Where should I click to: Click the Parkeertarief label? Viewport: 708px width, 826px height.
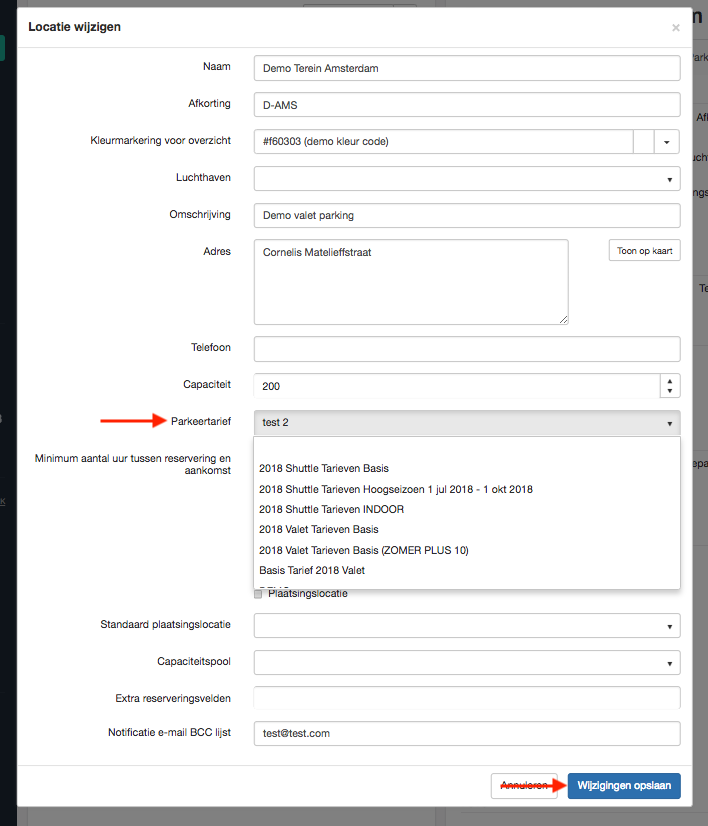201,421
